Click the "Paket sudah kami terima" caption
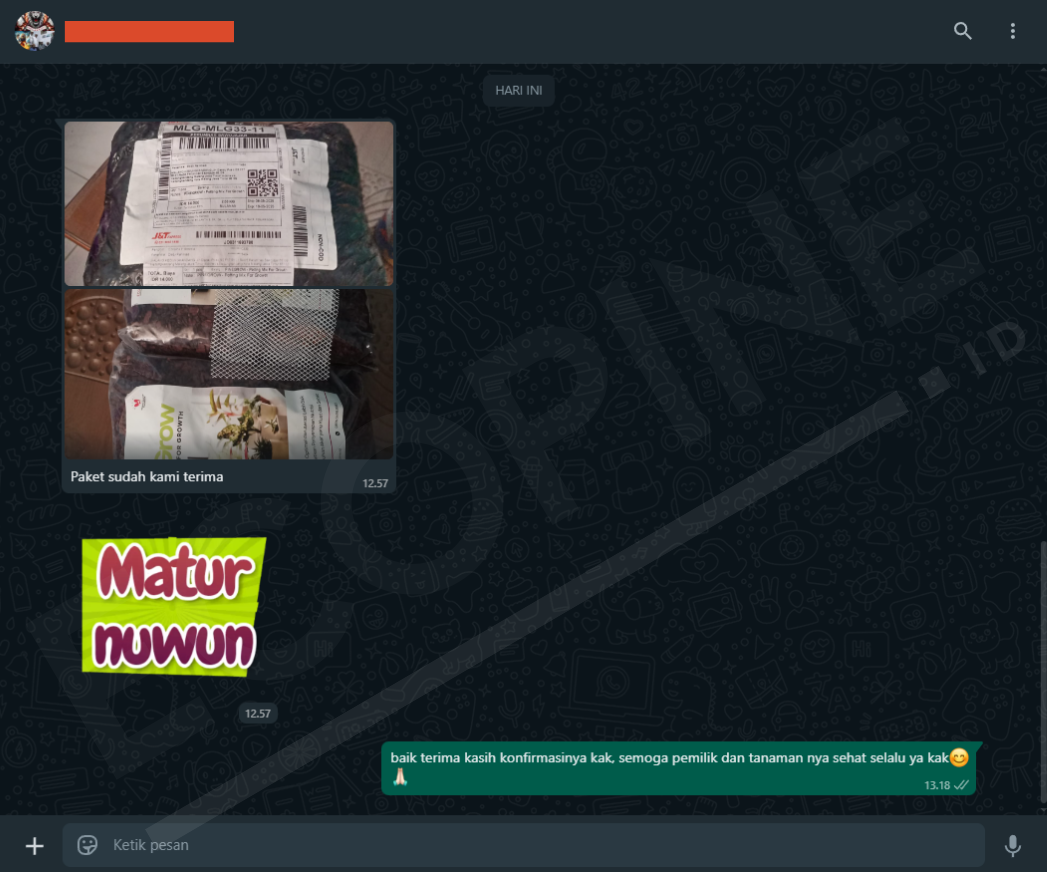This screenshot has width=1047, height=872. pyautogui.click(x=147, y=477)
